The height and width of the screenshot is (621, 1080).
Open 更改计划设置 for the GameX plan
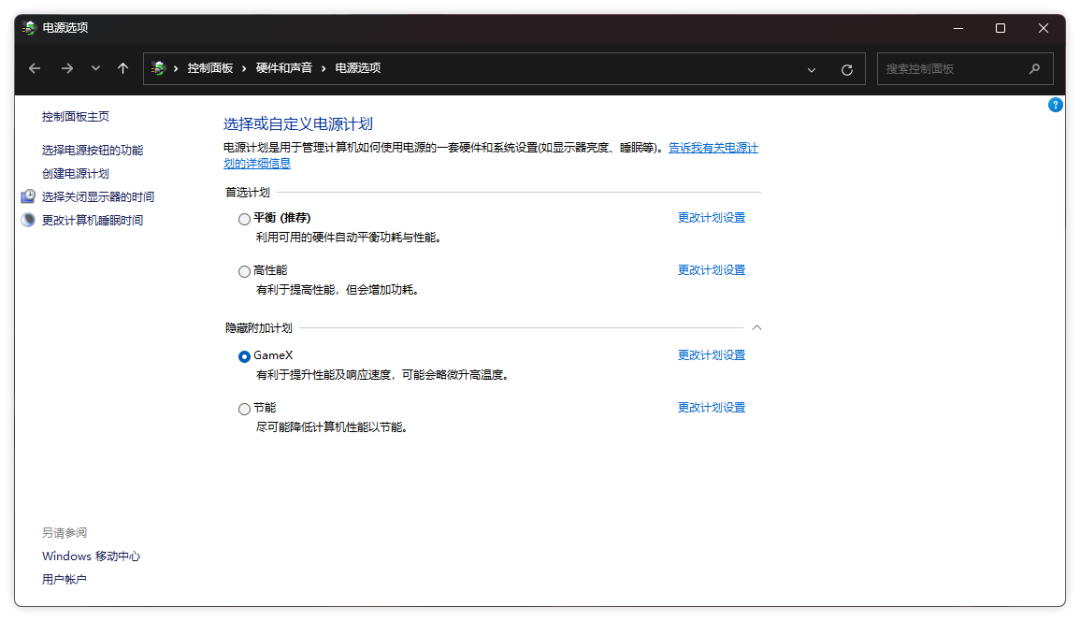[x=711, y=355]
